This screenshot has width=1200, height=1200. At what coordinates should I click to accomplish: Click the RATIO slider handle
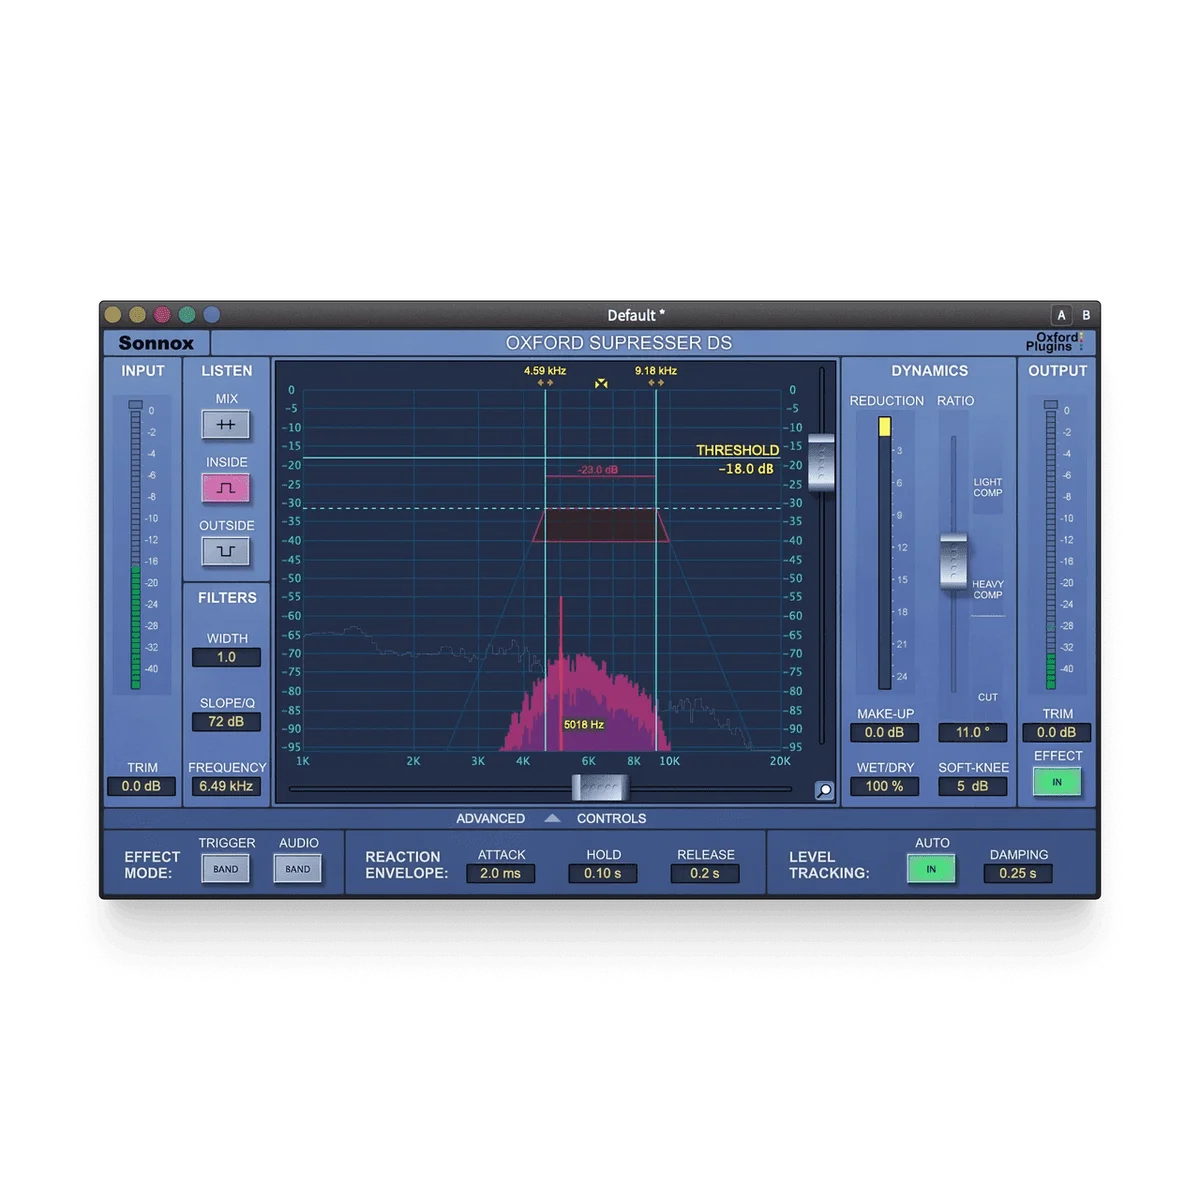click(x=953, y=561)
